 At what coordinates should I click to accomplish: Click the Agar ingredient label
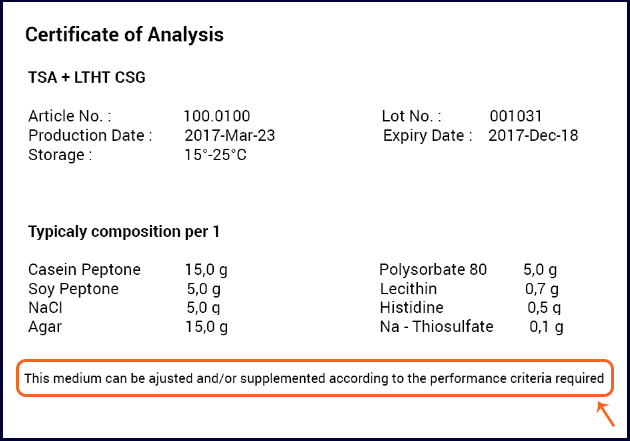coord(45,327)
